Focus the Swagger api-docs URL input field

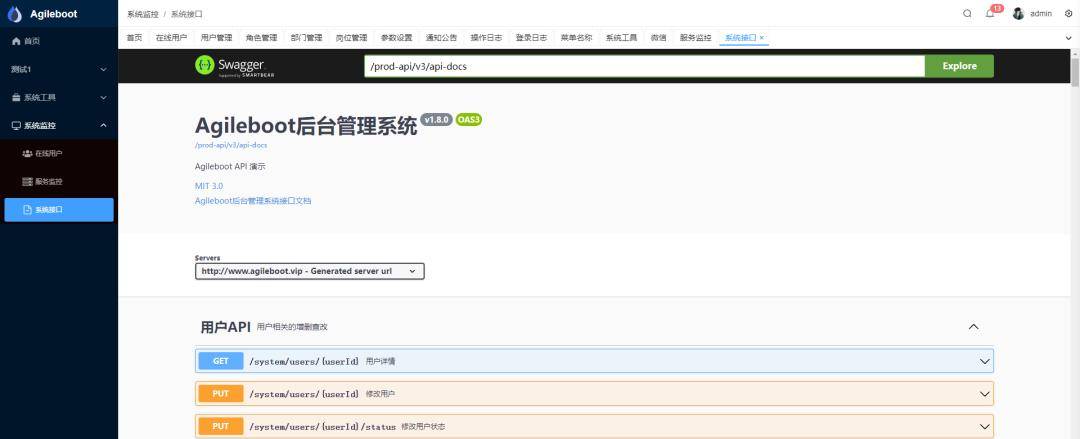(x=644, y=66)
